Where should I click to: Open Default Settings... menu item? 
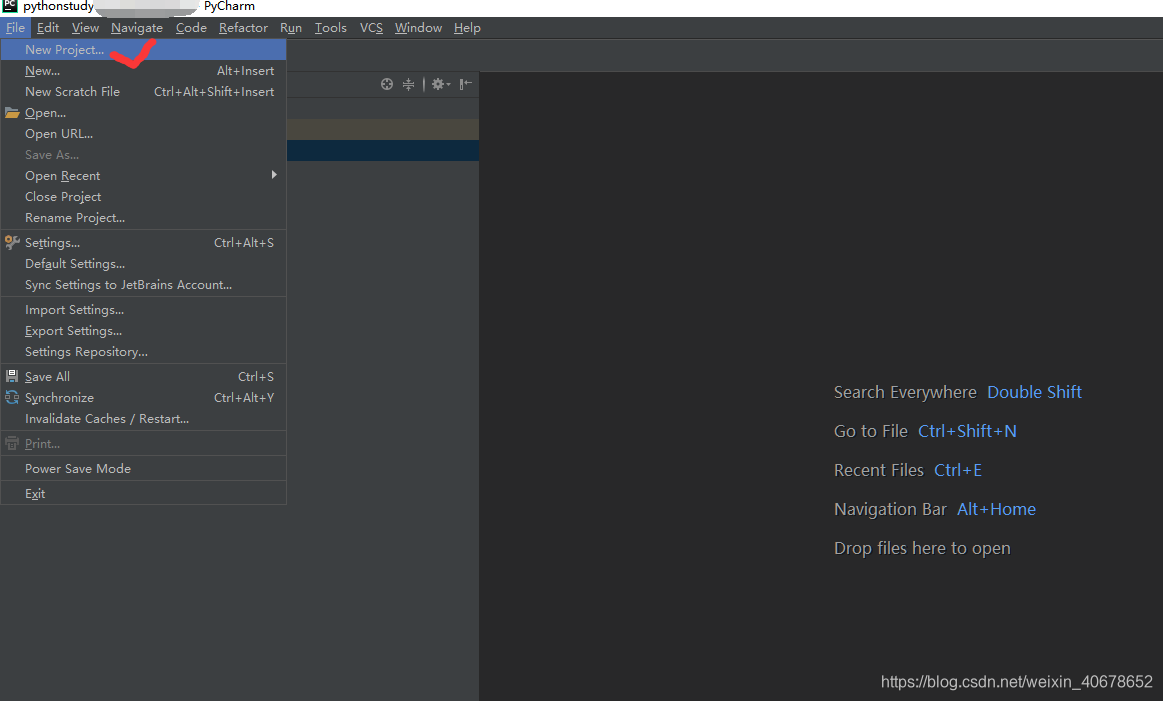click(144, 263)
